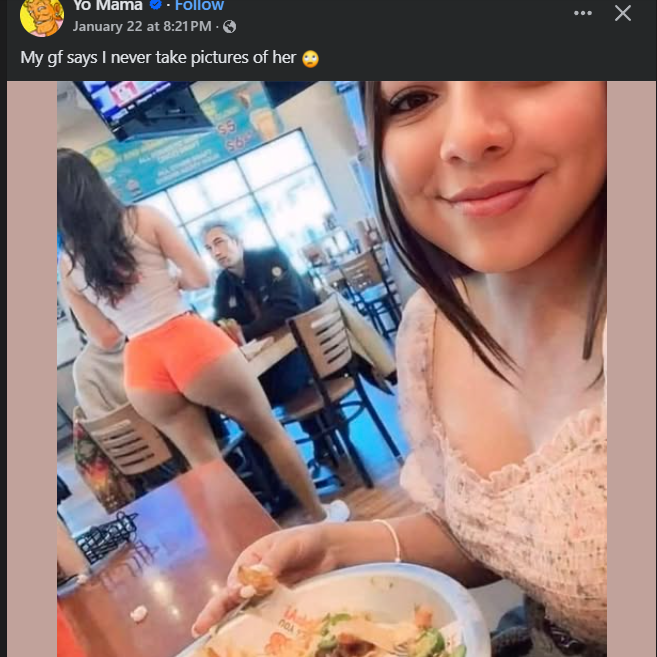The image size is (657, 657).
Task: Click the orange shorts in the photo
Action: (x=176, y=354)
